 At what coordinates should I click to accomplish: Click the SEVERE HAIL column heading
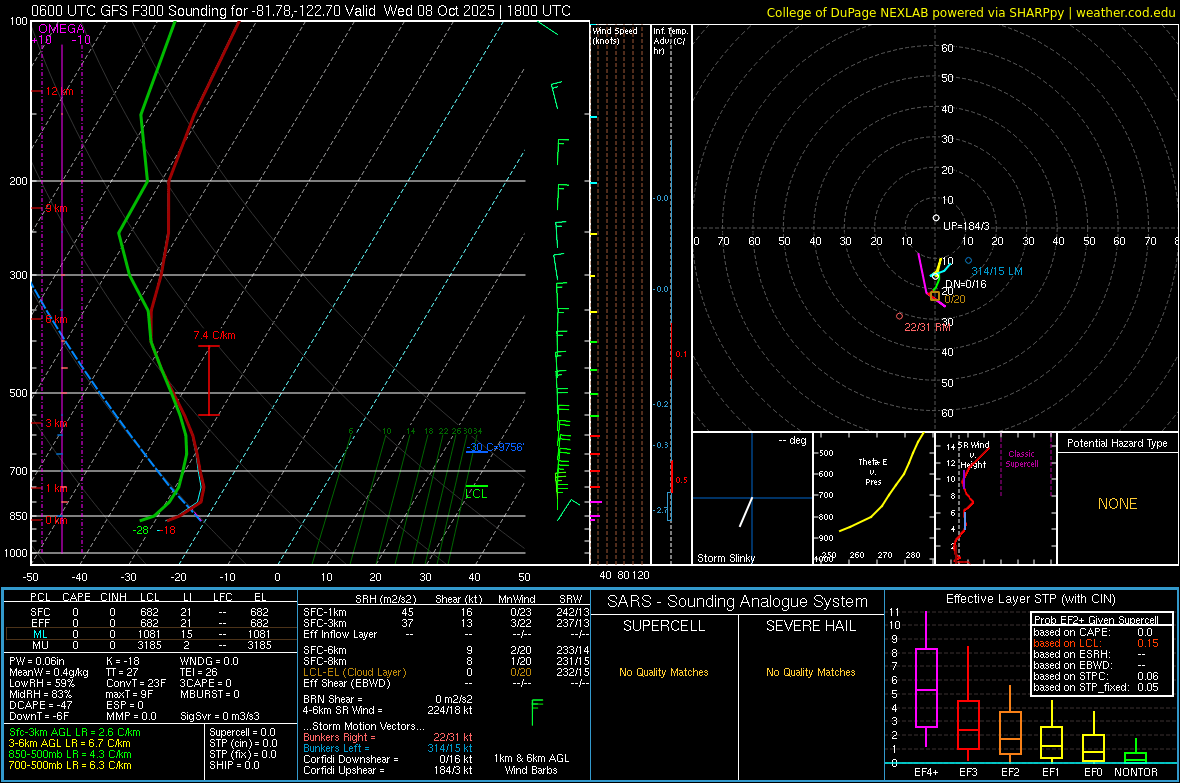811,626
